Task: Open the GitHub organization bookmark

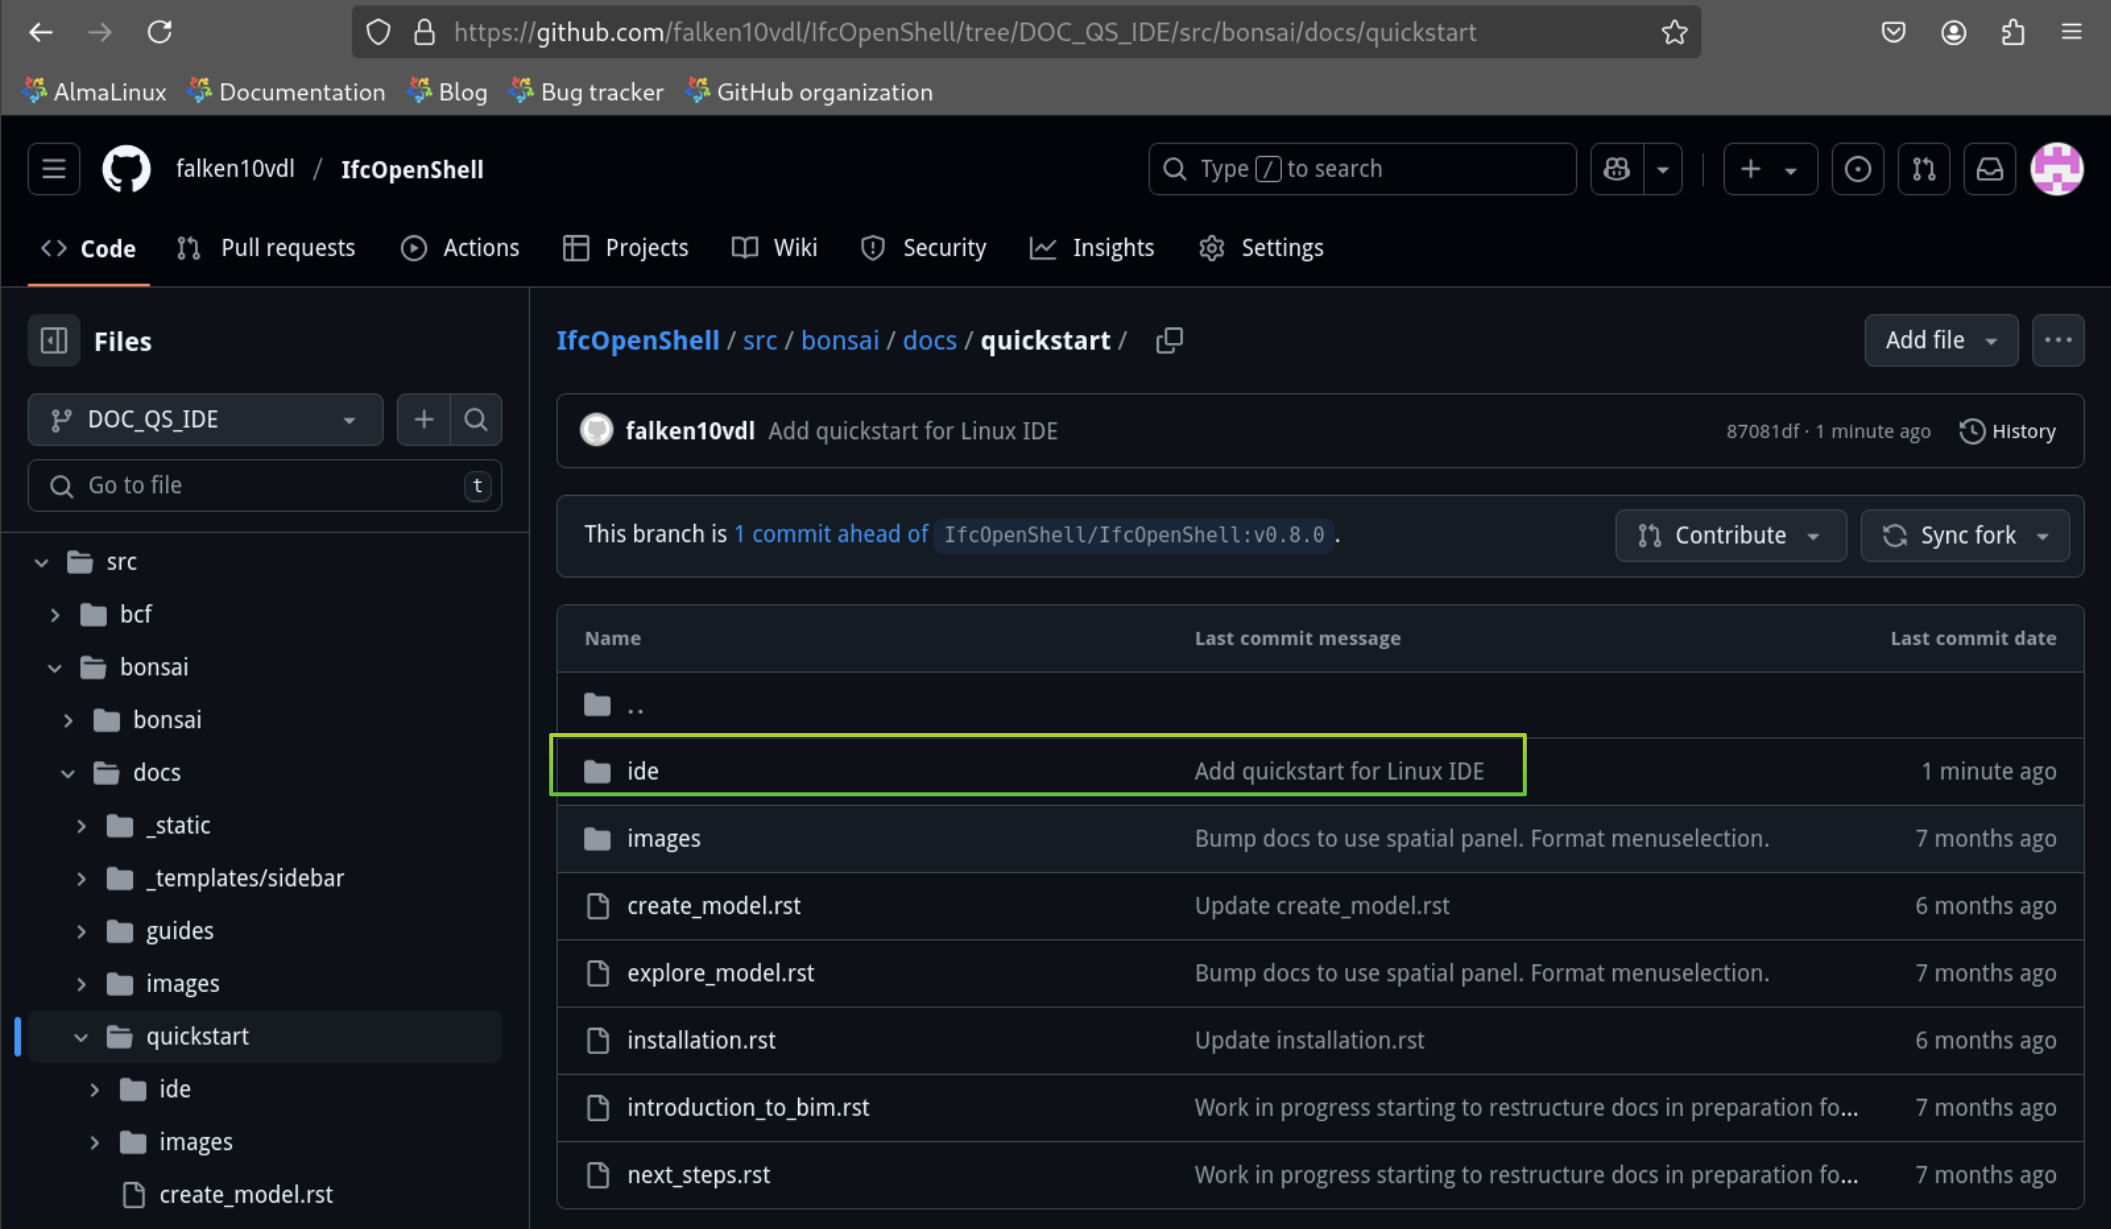Action: click(x=810, y=92)
